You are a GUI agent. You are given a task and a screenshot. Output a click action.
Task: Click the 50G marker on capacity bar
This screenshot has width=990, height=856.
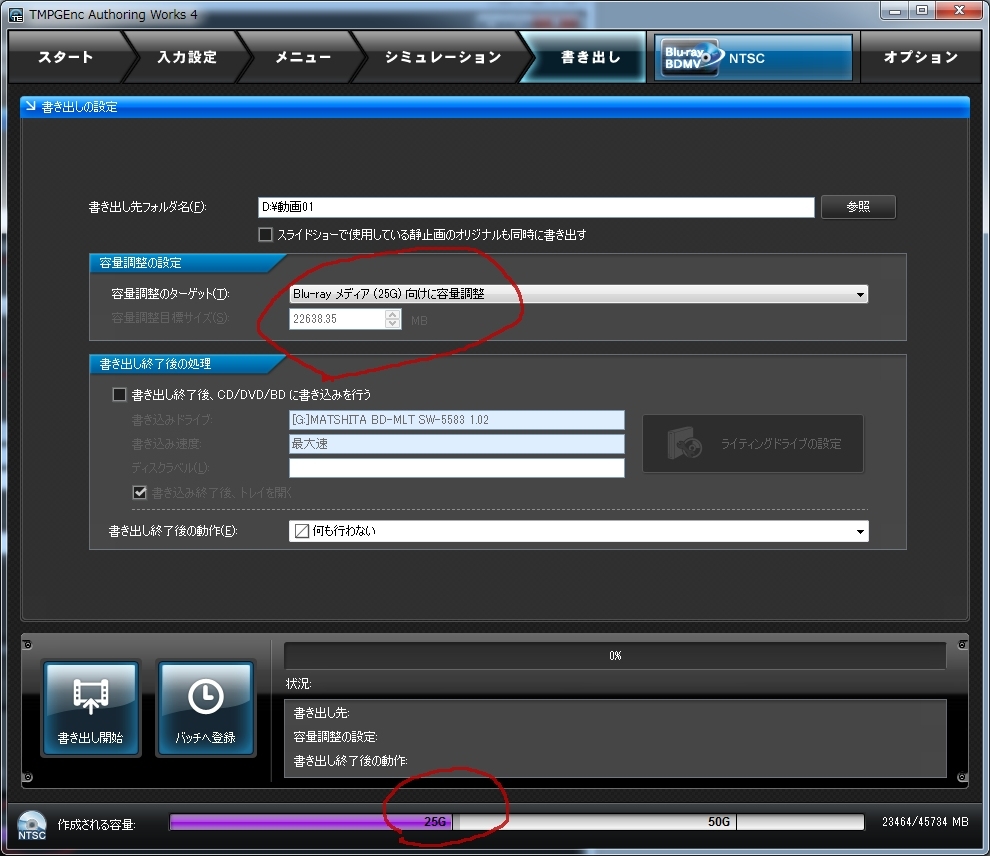[x=719, y=821]
